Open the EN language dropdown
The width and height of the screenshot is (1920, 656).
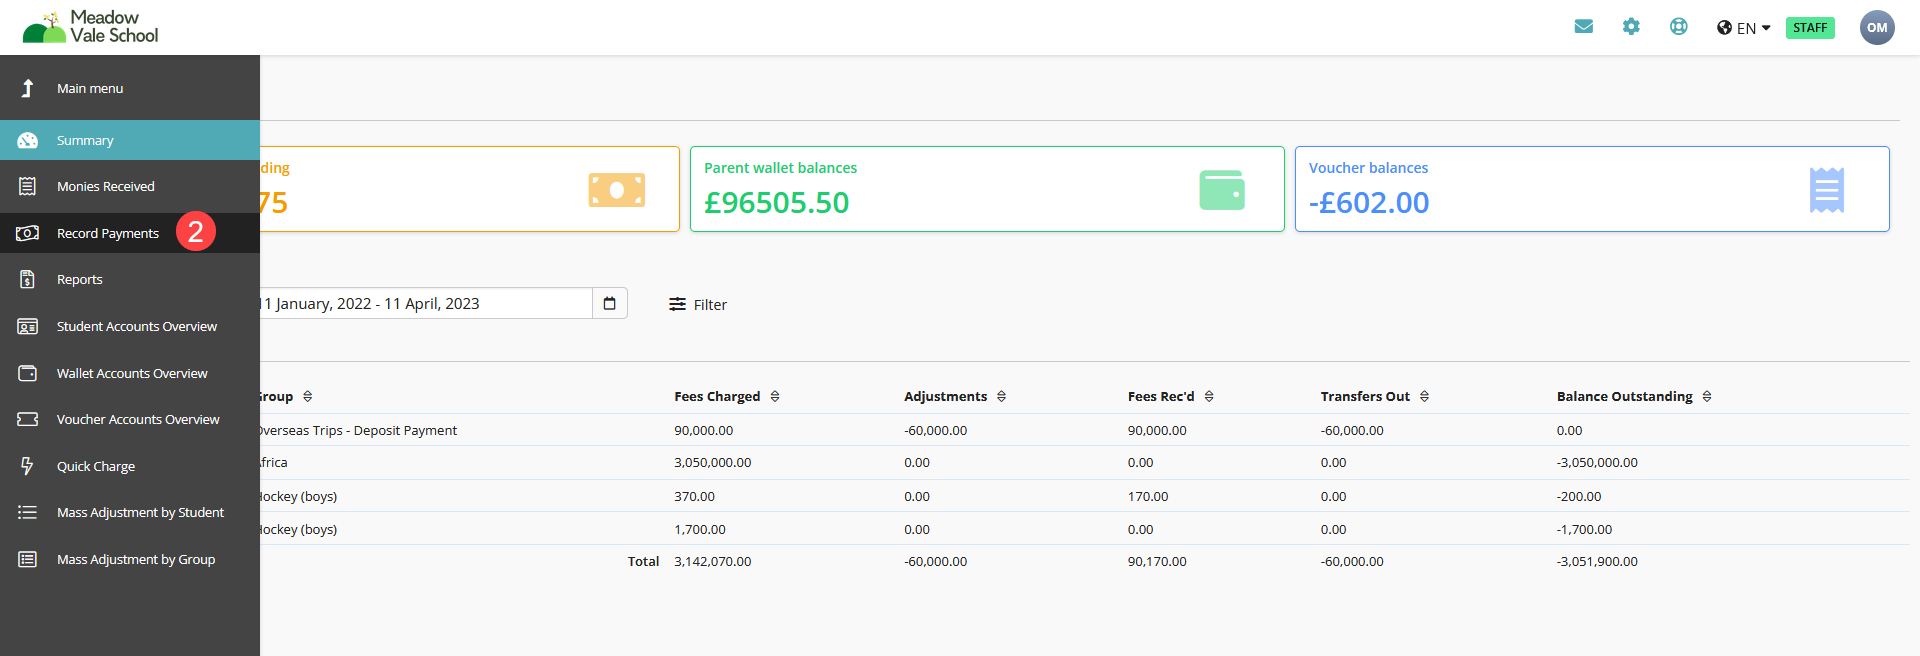(x=1744, y=28)
